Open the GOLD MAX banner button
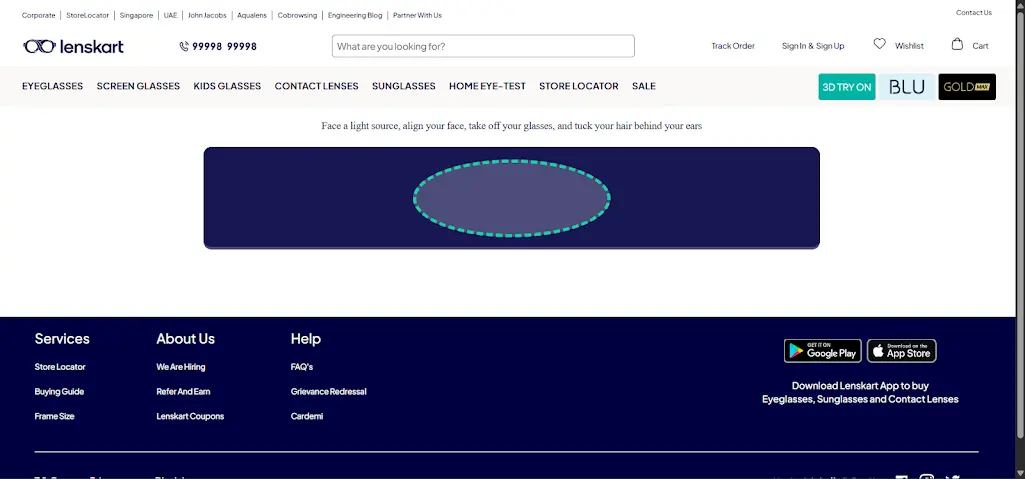The image size is (1025, 479). (967, 87)
